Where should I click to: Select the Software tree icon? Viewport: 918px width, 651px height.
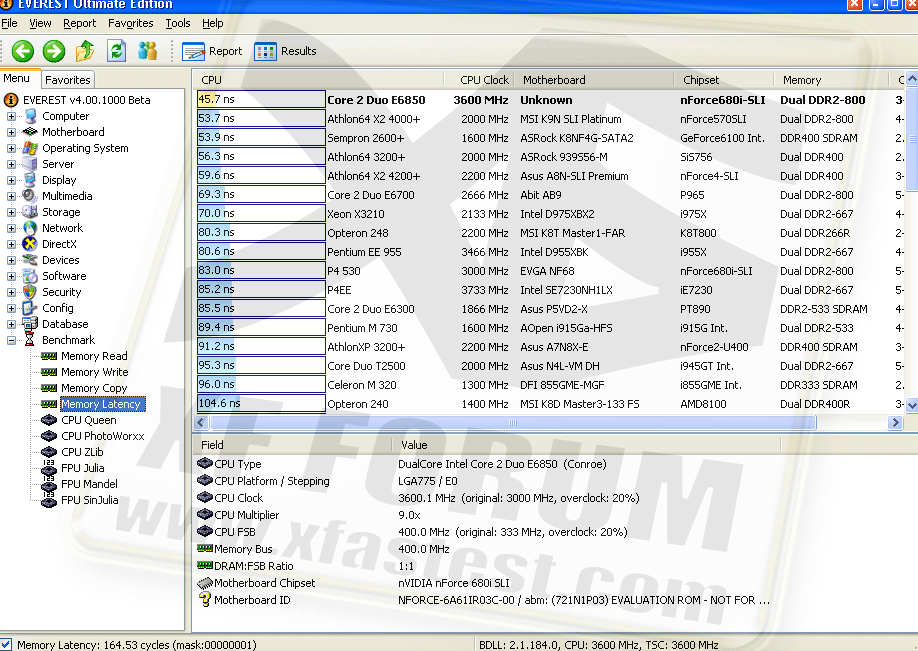point(30,276)
